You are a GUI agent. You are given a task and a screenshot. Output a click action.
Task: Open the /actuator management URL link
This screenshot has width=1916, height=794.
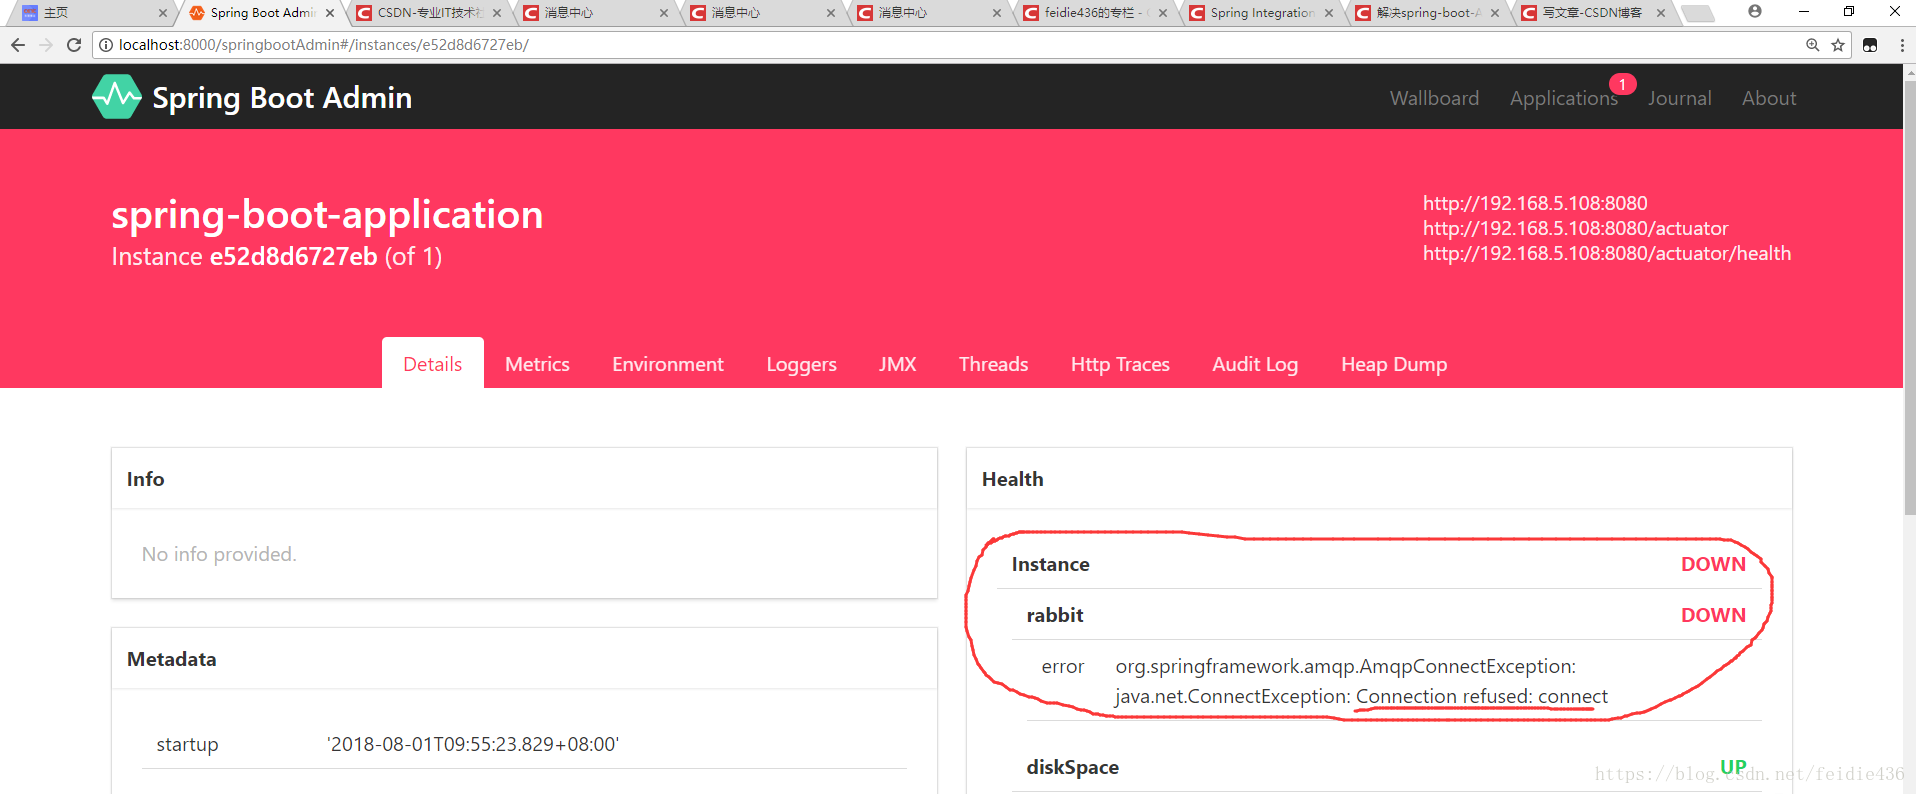point(1575,228)
